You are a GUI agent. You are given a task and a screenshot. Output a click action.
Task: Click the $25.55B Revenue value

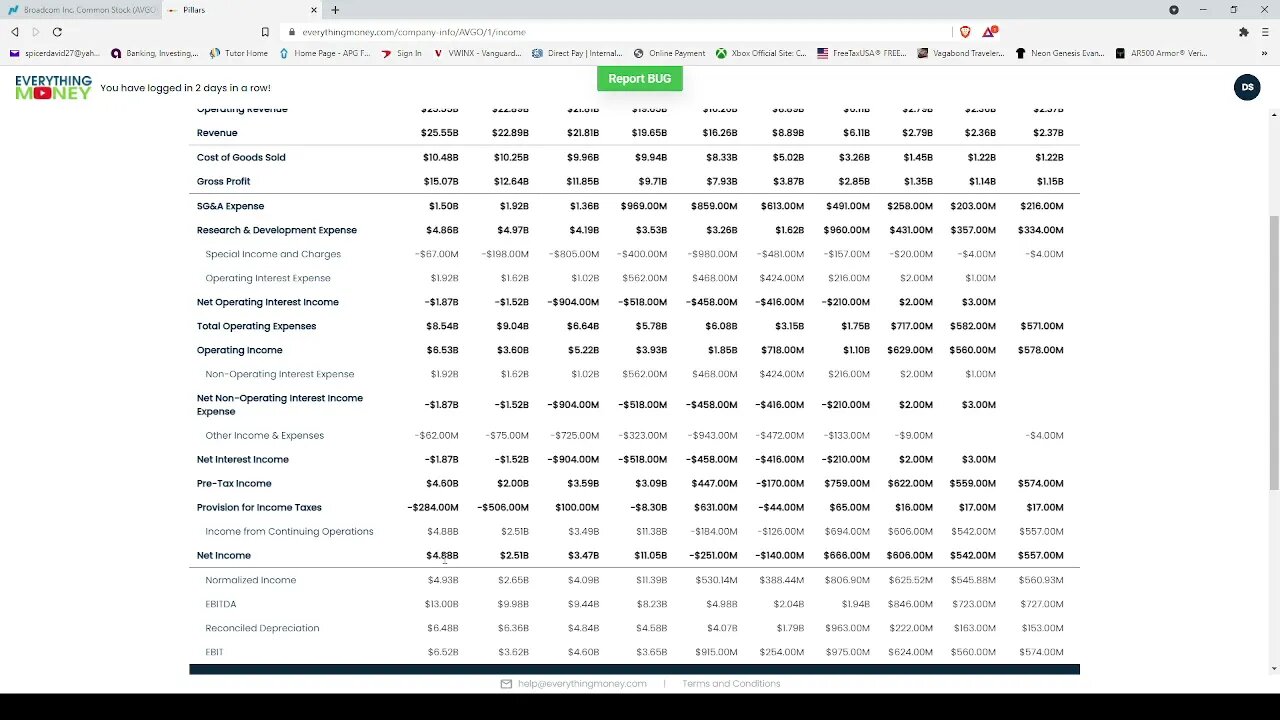(441, 133)
